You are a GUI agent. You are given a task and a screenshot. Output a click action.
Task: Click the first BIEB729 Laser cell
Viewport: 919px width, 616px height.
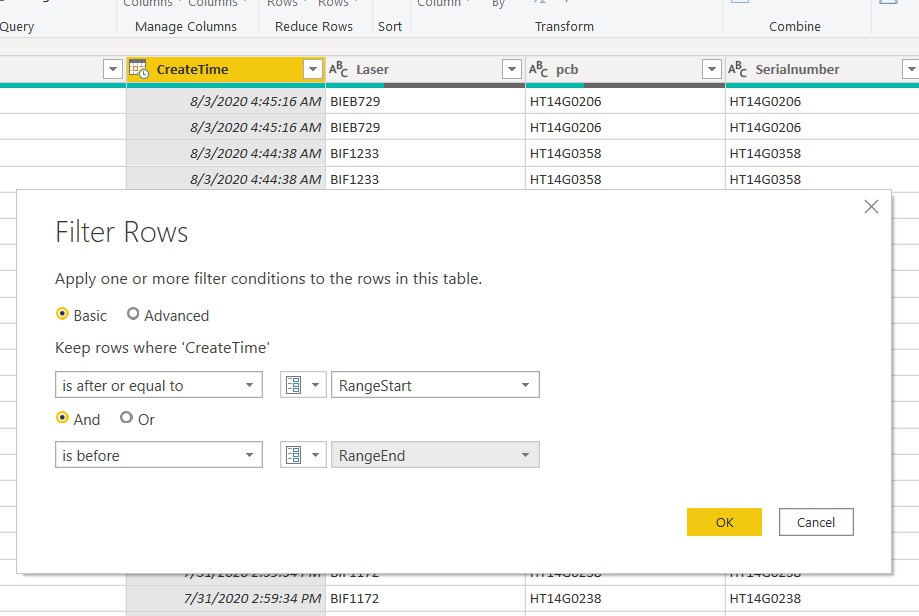[426, 101]
